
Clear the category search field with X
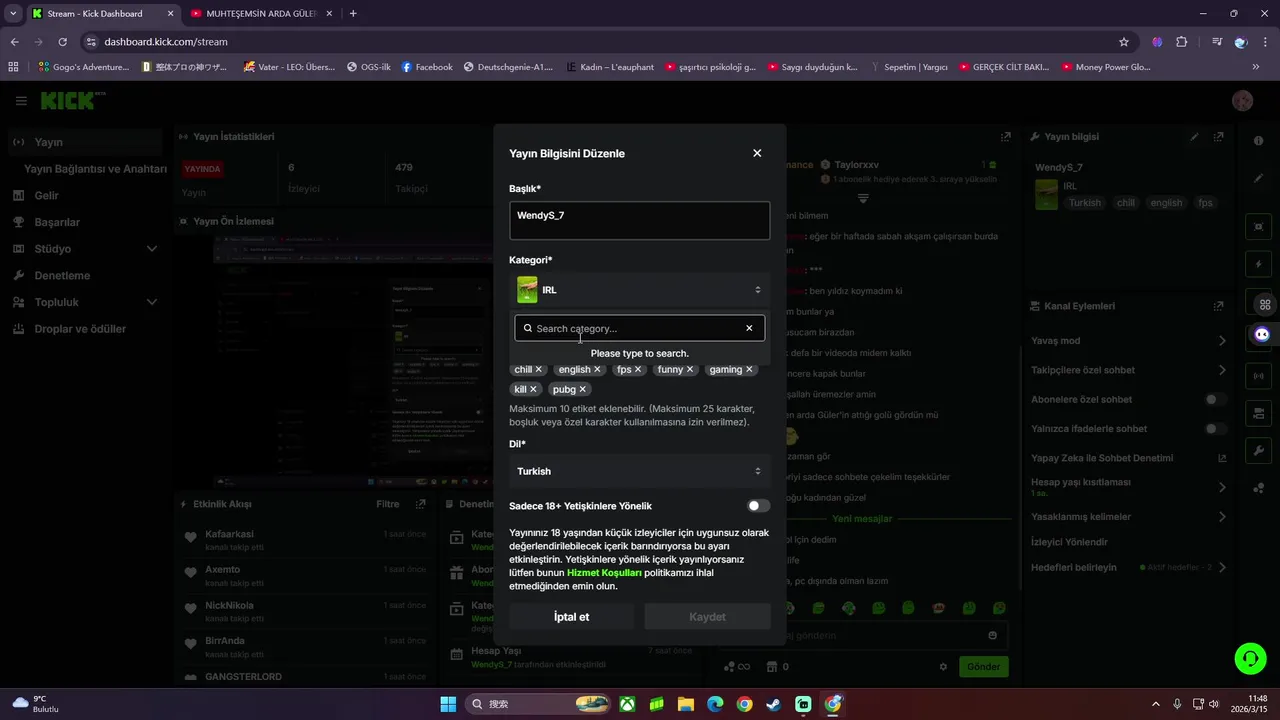click(749, 328)
